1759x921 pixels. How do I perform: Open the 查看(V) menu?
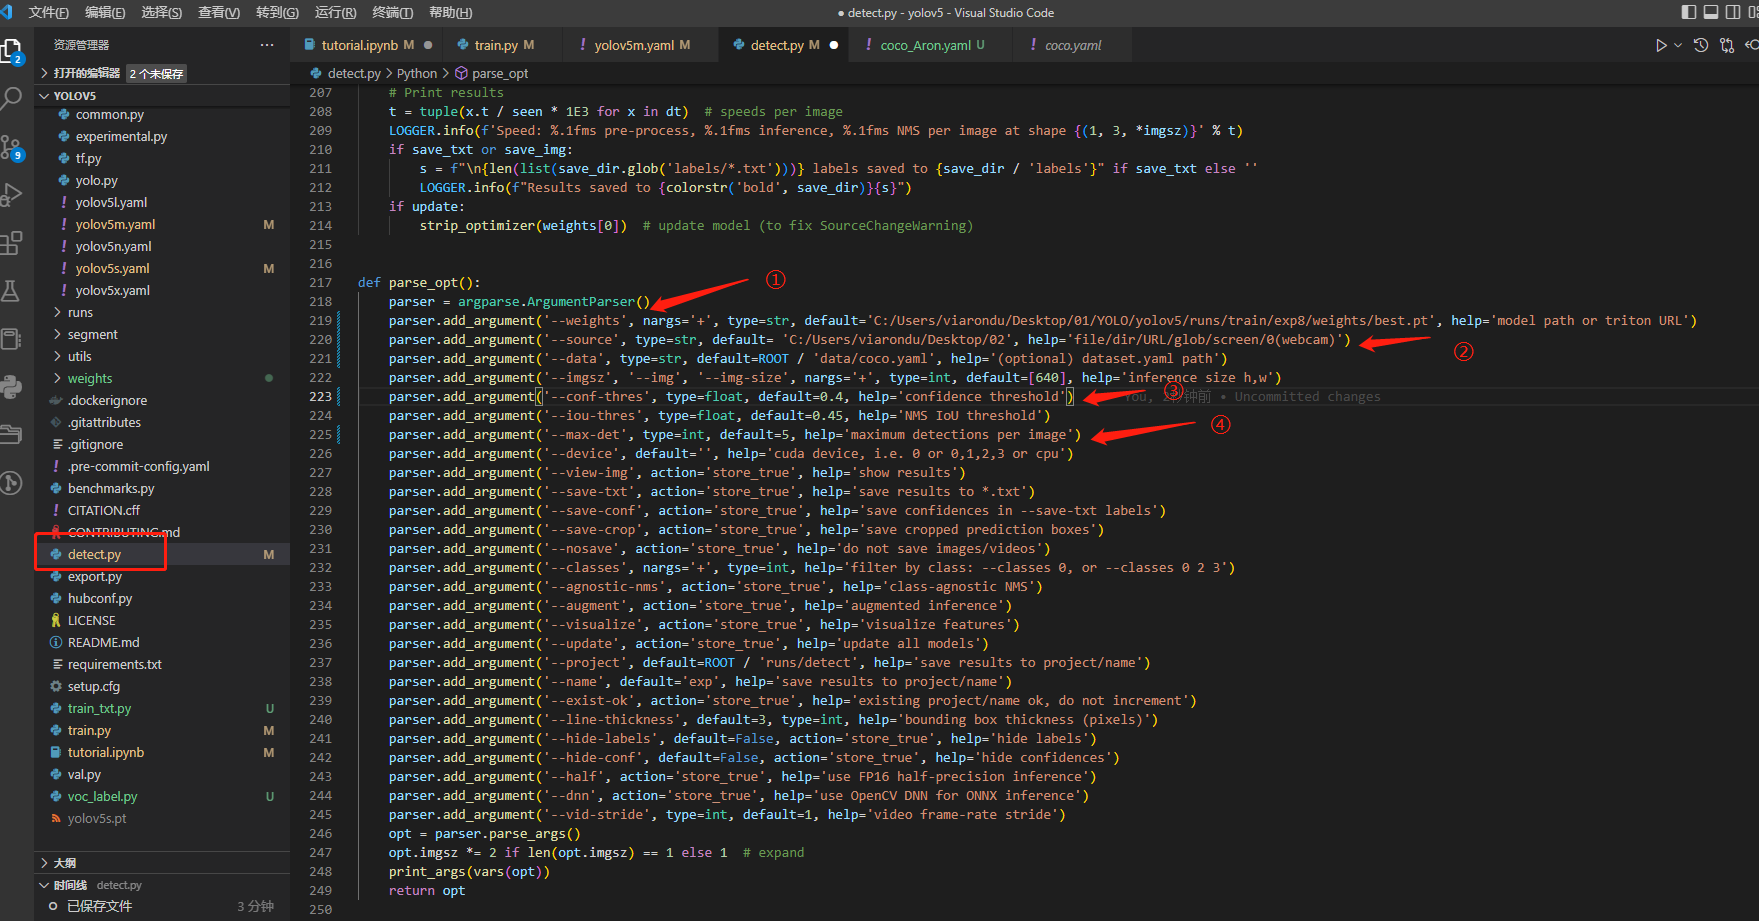tap(219, 12)
